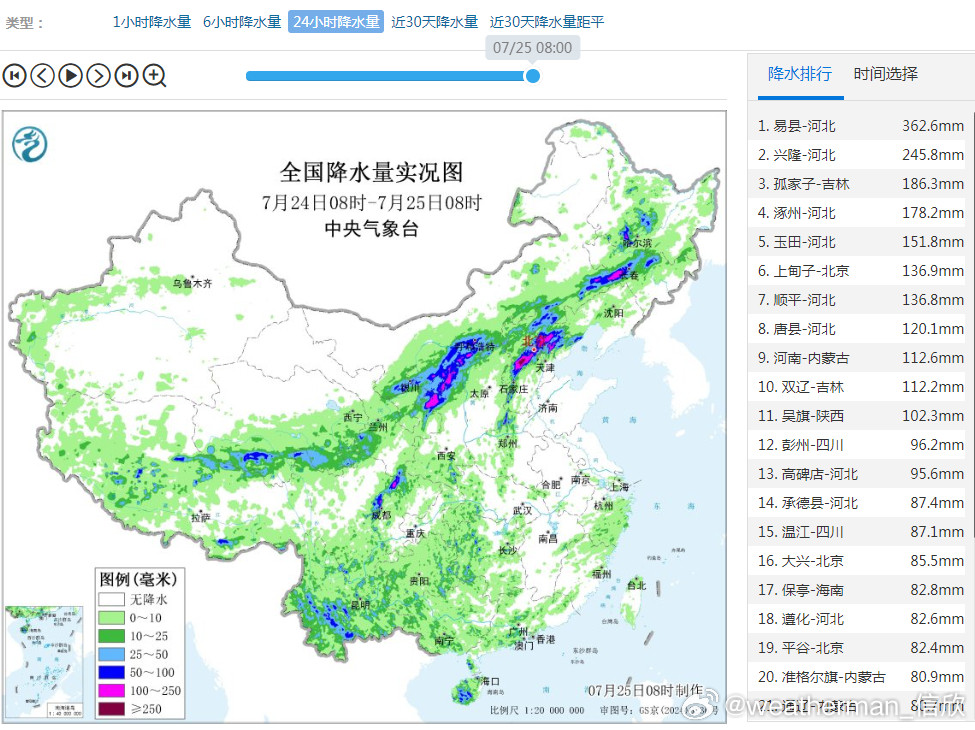Viewport: 975px width, 730px height.
Task: Select ranking row 高碑店-河北
Action: (858, 474)
